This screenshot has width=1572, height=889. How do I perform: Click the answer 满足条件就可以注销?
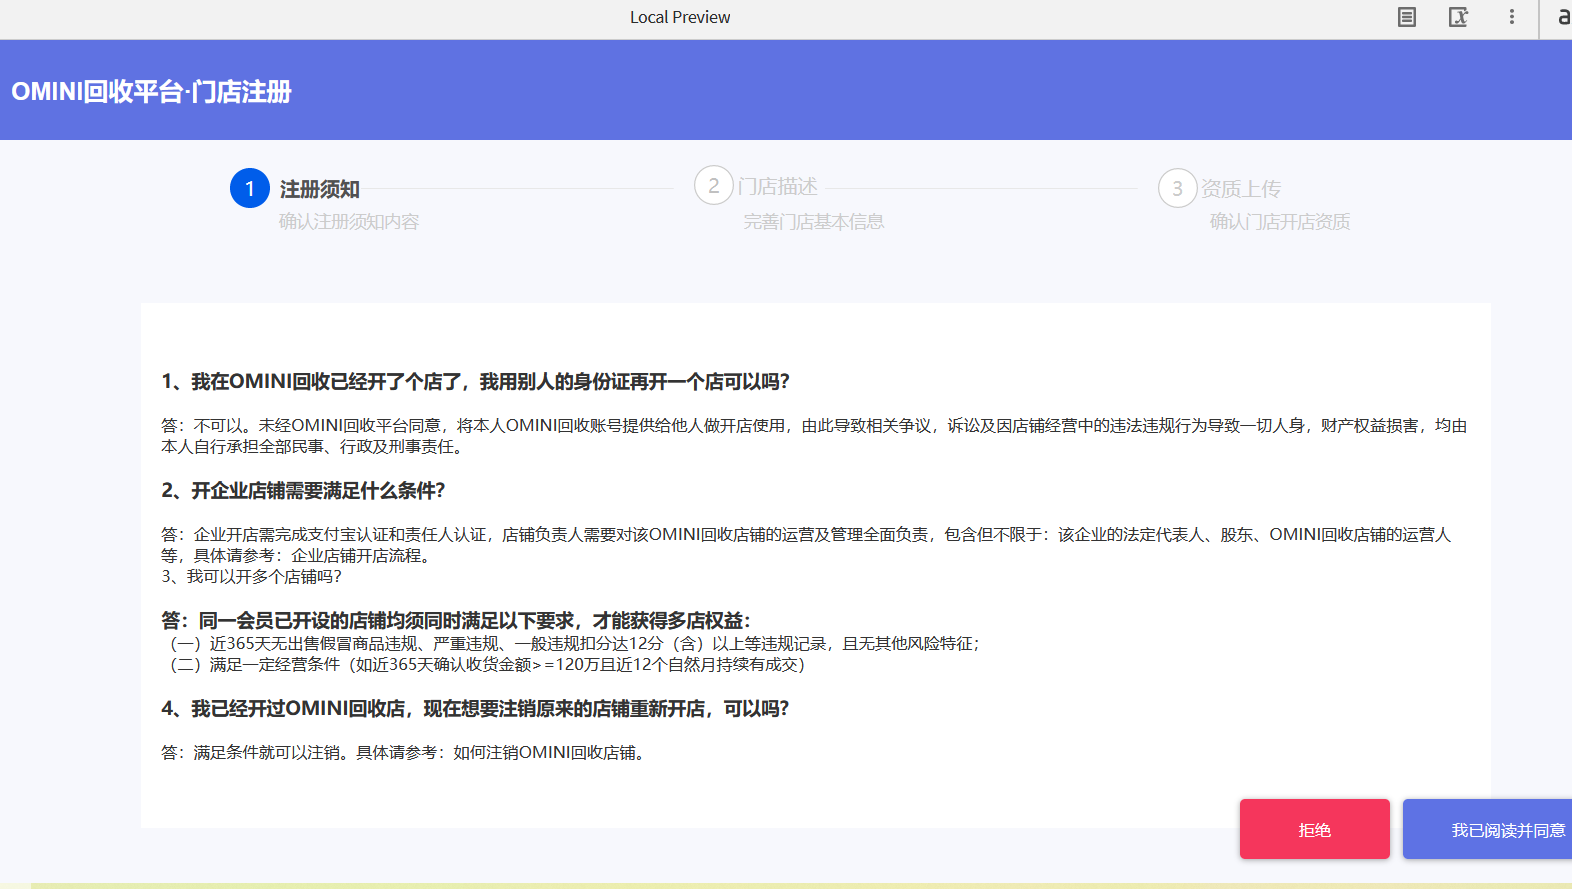(406, 753)
